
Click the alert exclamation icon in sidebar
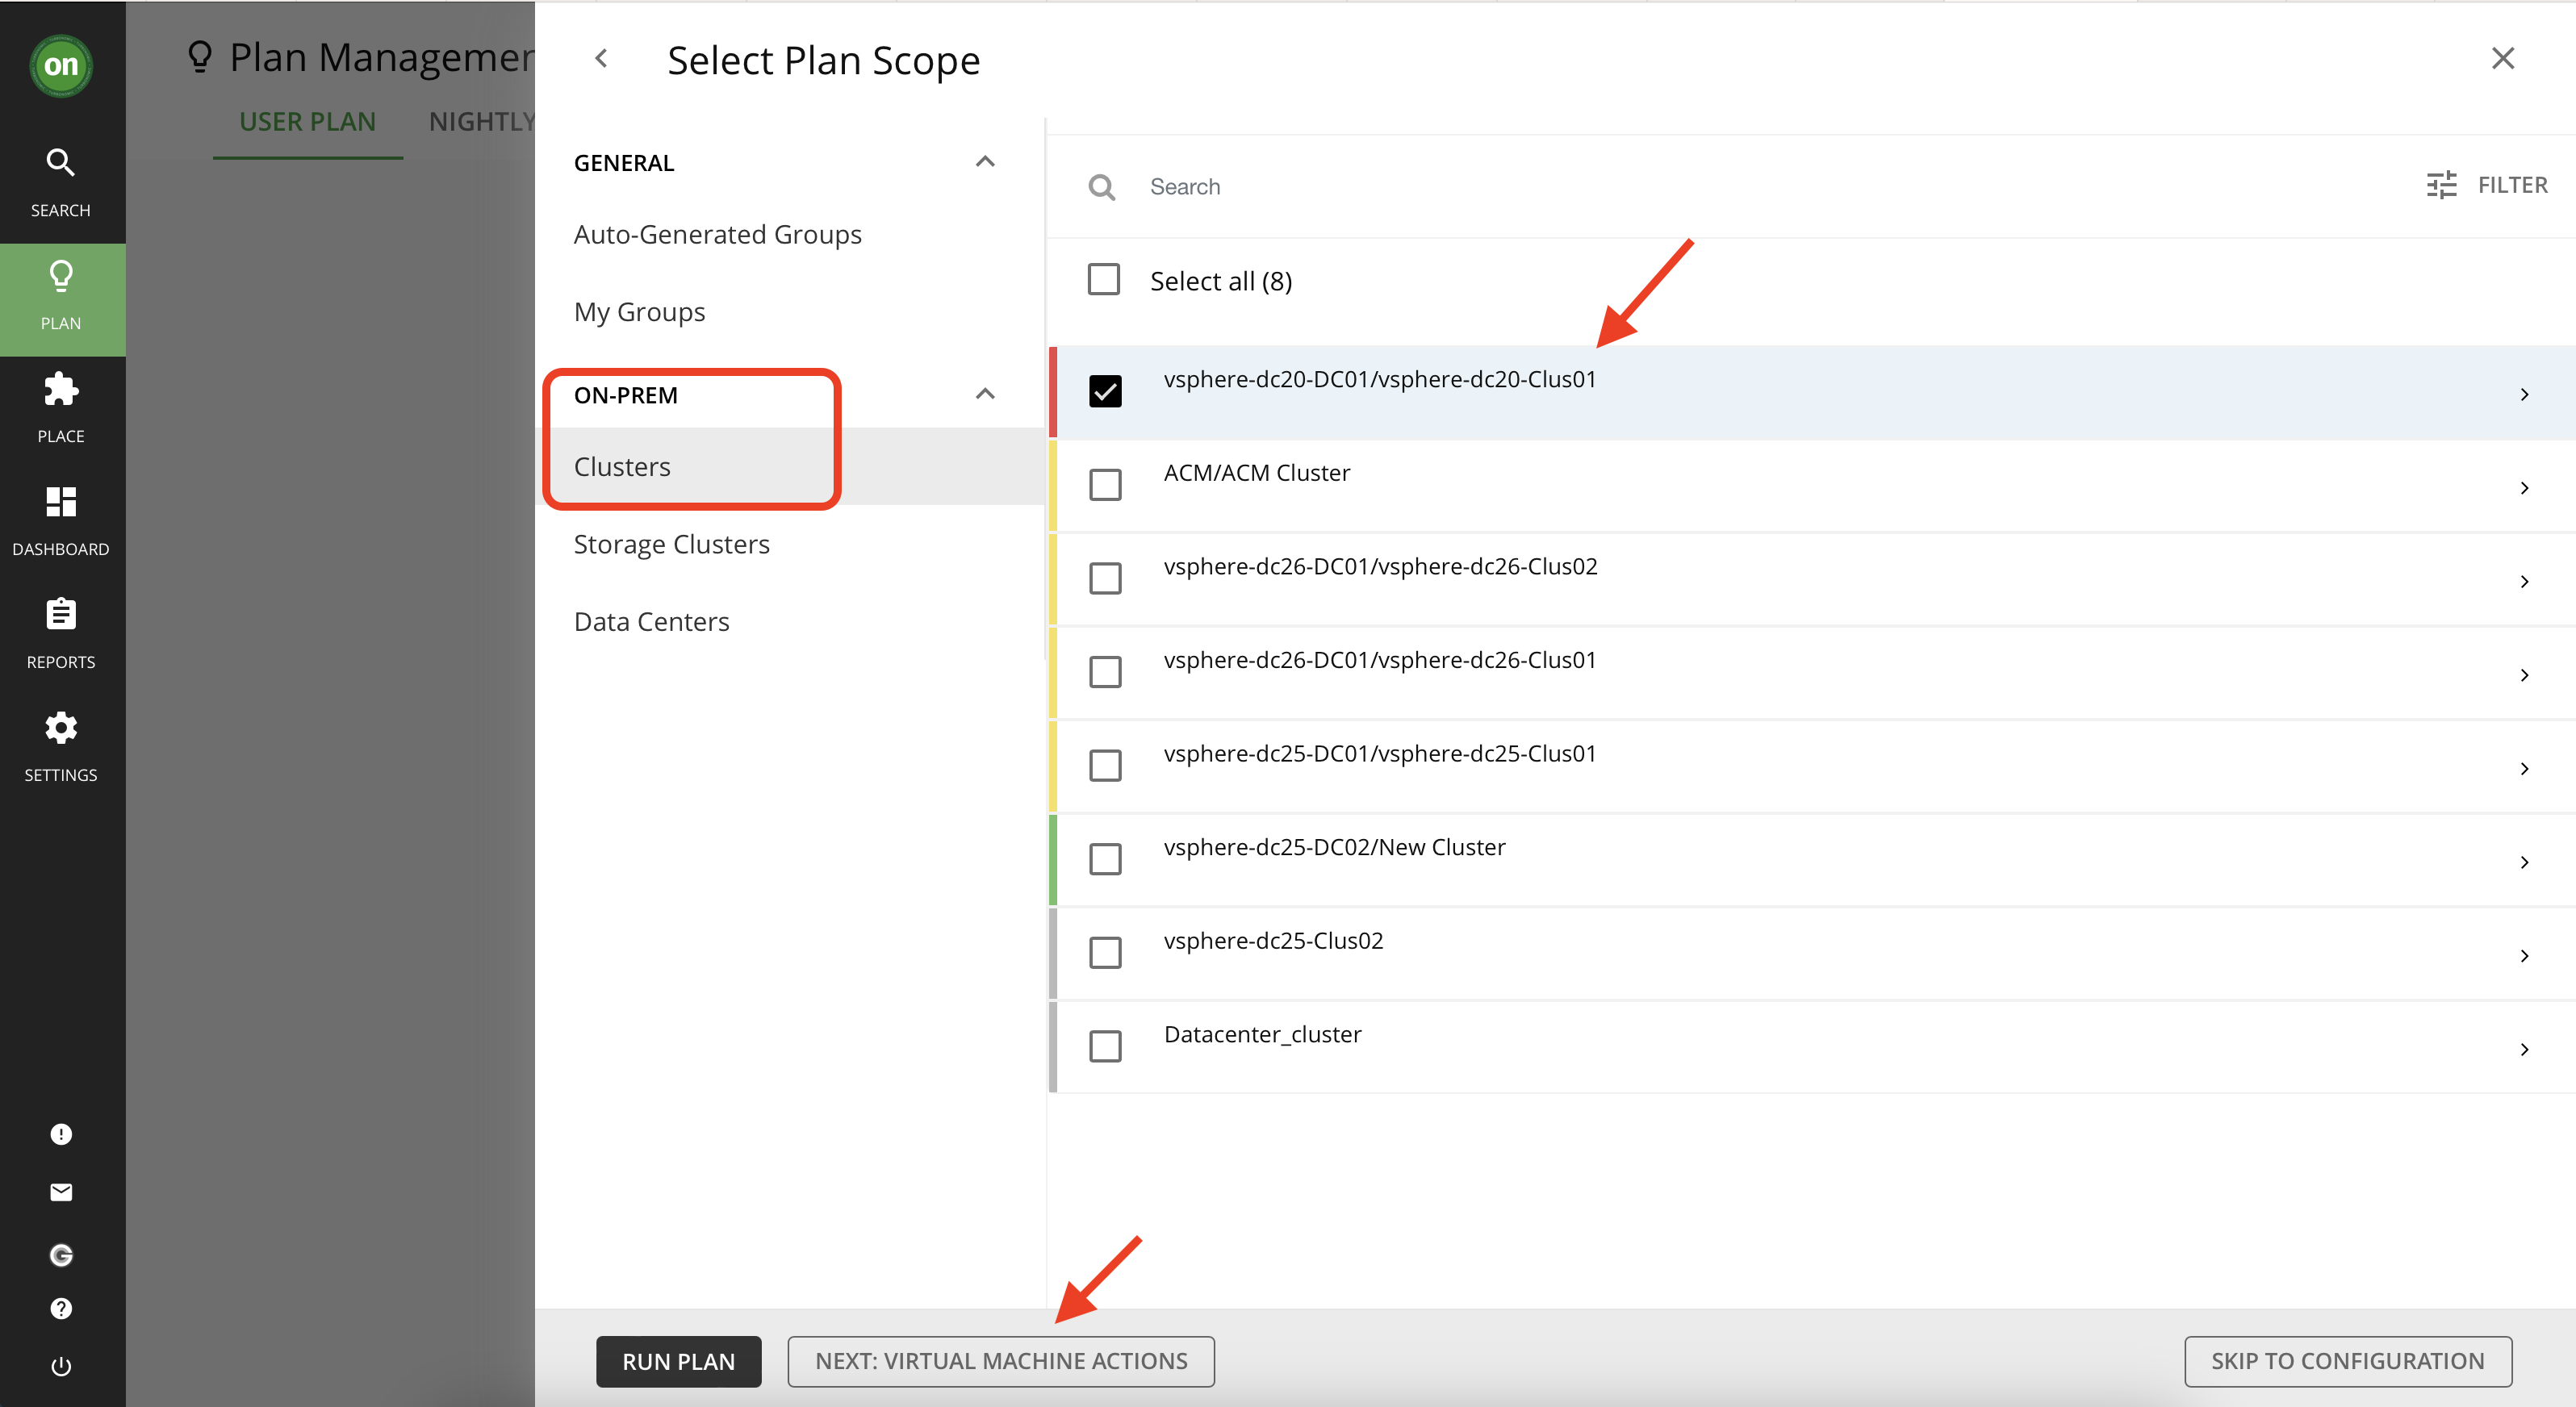coord(61,1134)
